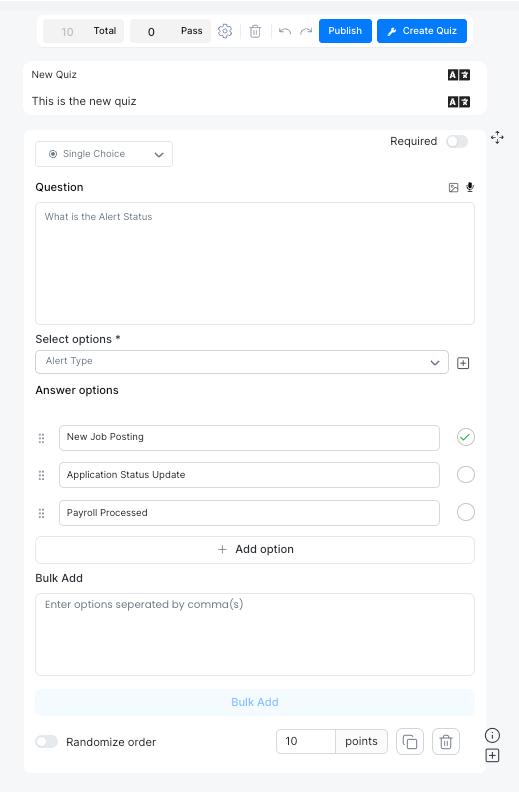Mark Application Status Update as correct
Screen dimensions: 519x792
[465, 475]
